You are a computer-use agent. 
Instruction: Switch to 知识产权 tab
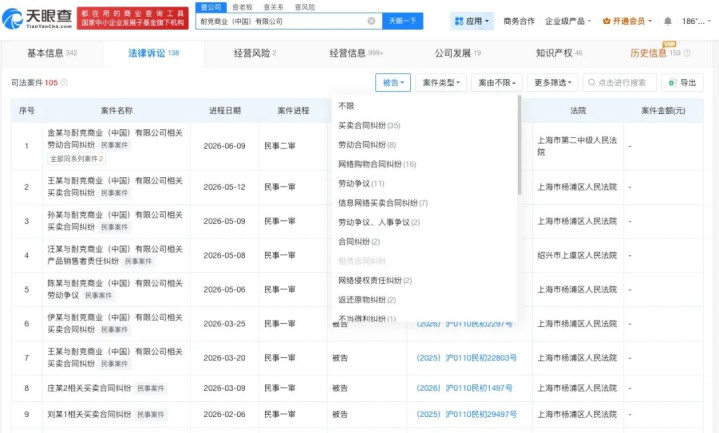(559, 53)
